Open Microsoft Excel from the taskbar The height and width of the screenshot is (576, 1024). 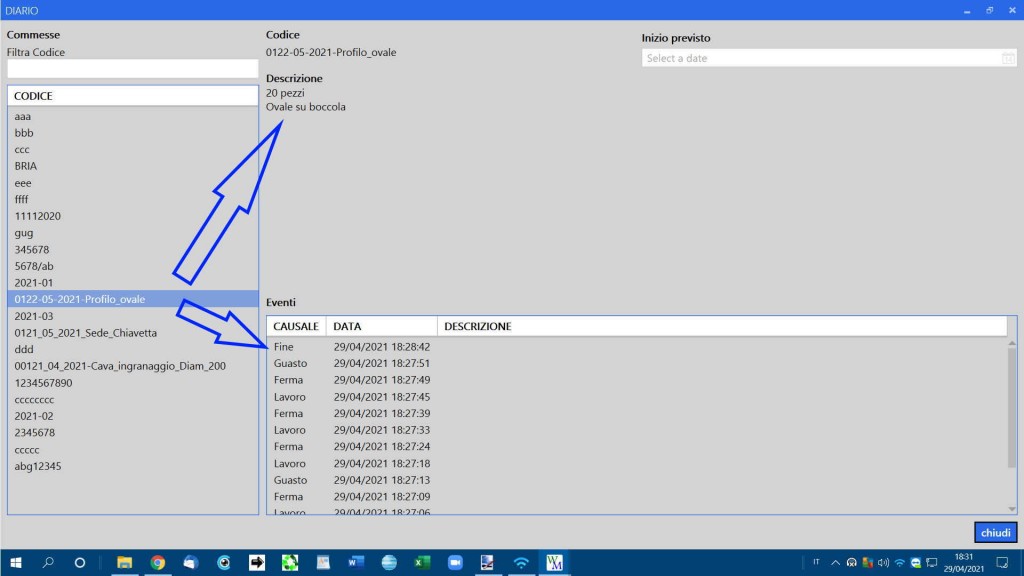click(422, 562)
